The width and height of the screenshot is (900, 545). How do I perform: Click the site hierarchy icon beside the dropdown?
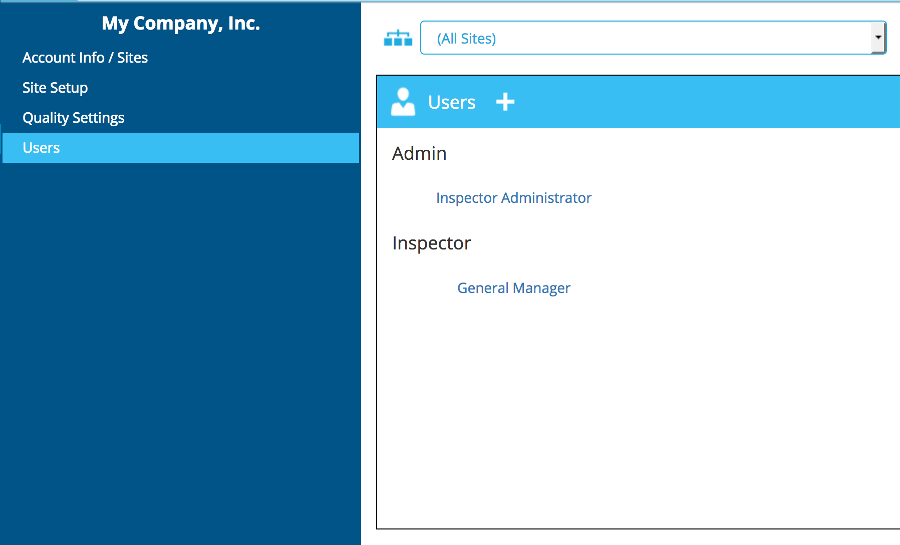[398, 39]
